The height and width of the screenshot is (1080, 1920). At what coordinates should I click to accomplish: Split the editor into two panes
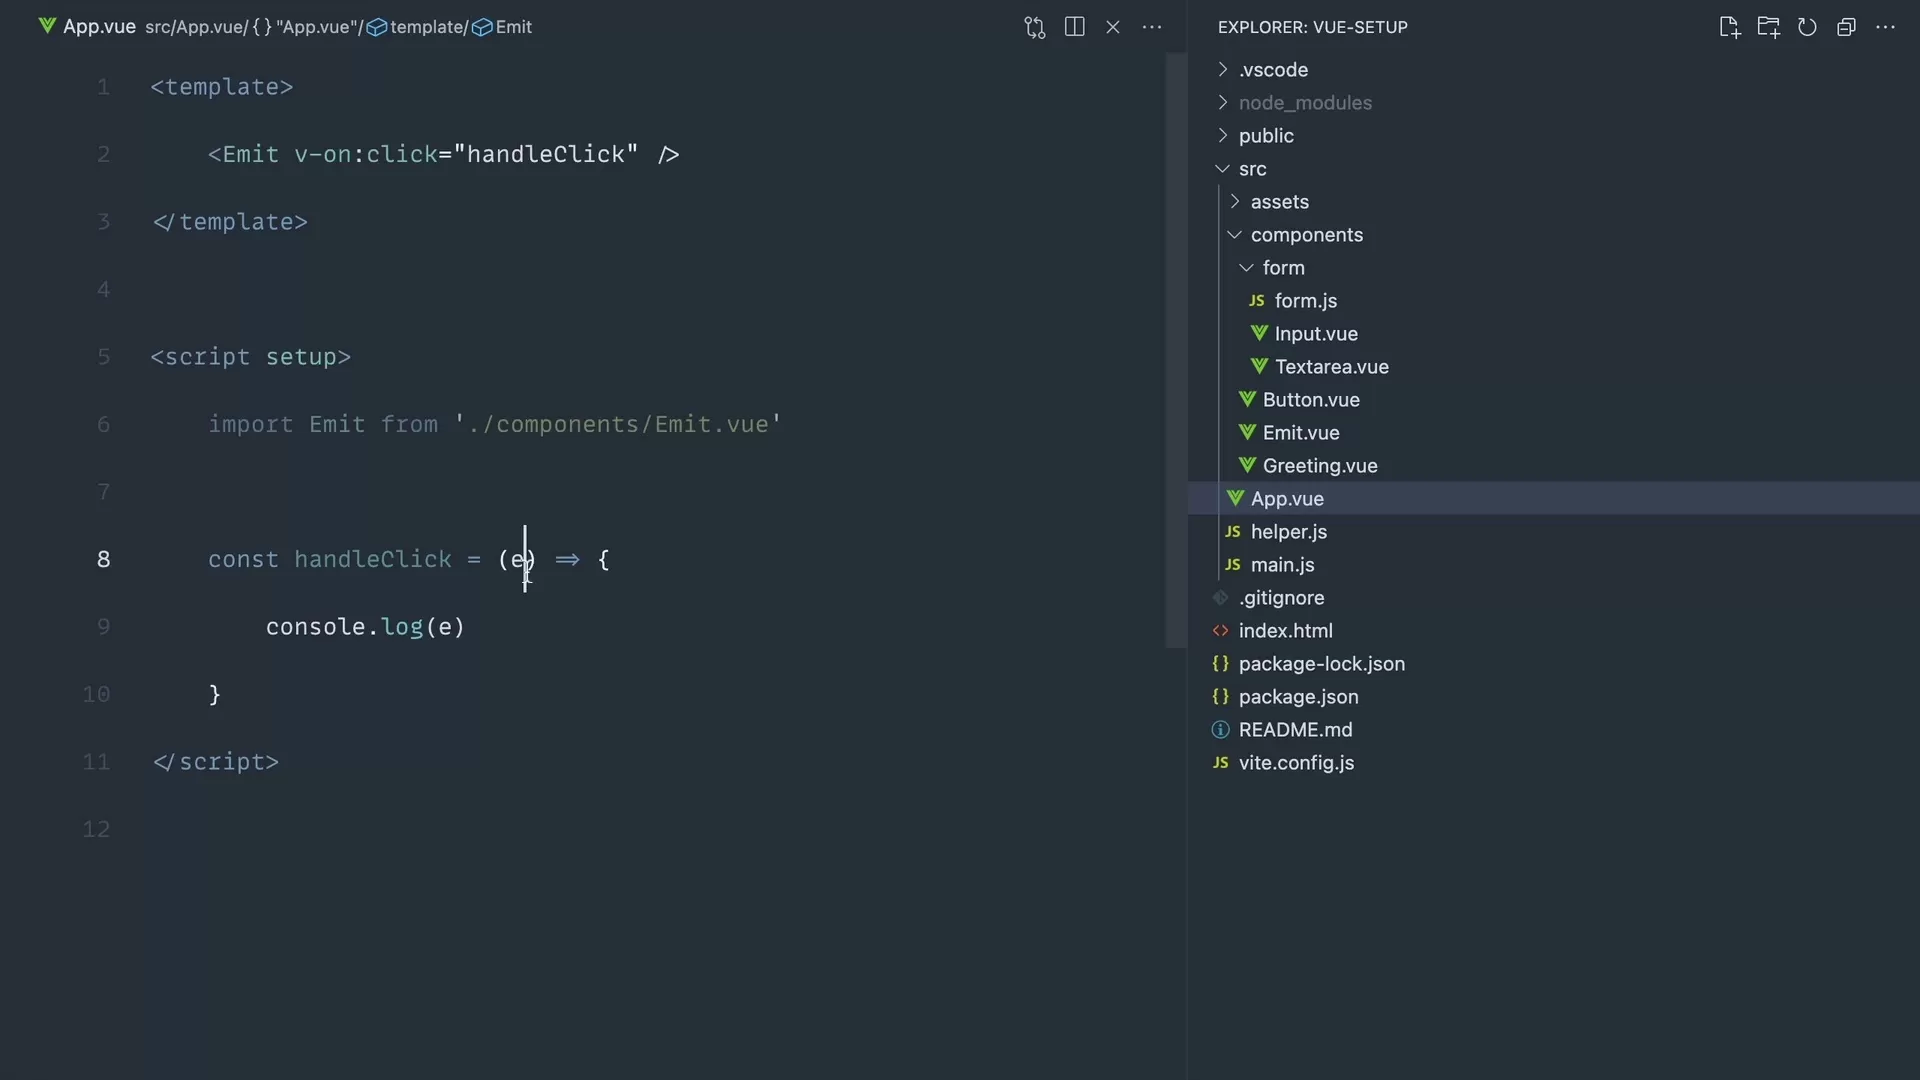coord(1074,27)
